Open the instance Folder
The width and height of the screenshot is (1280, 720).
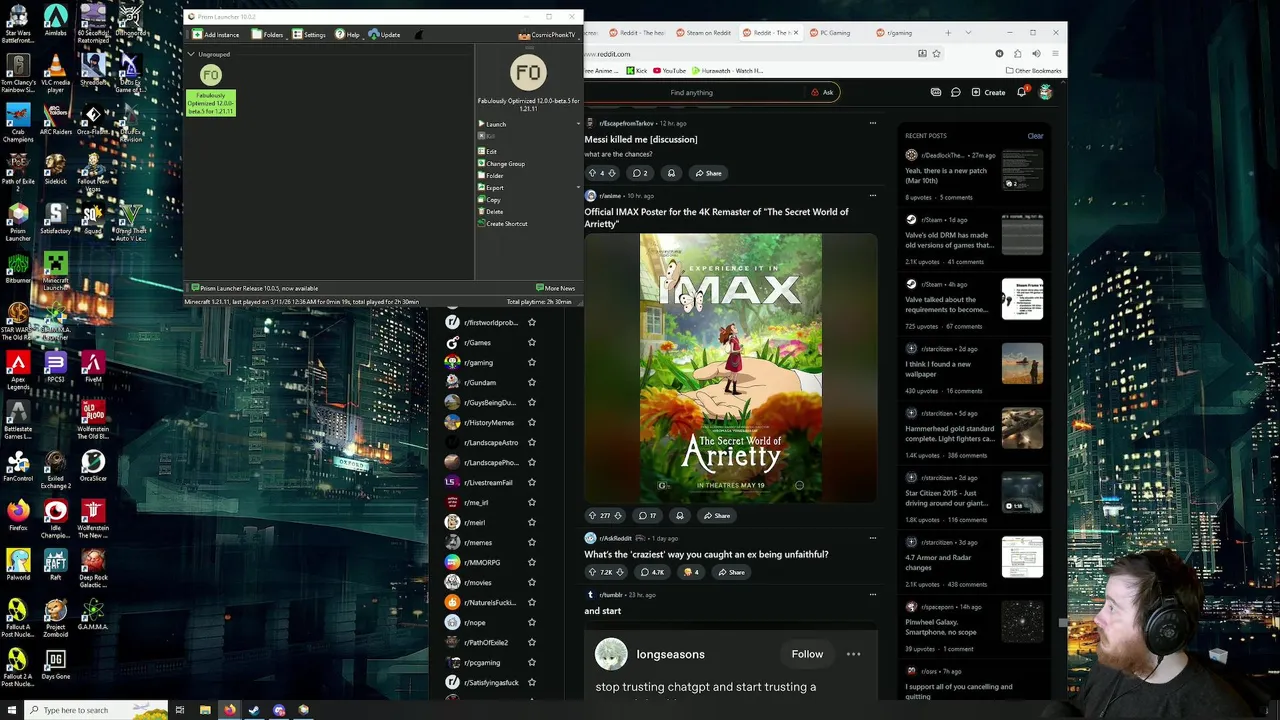click(490, 176)
